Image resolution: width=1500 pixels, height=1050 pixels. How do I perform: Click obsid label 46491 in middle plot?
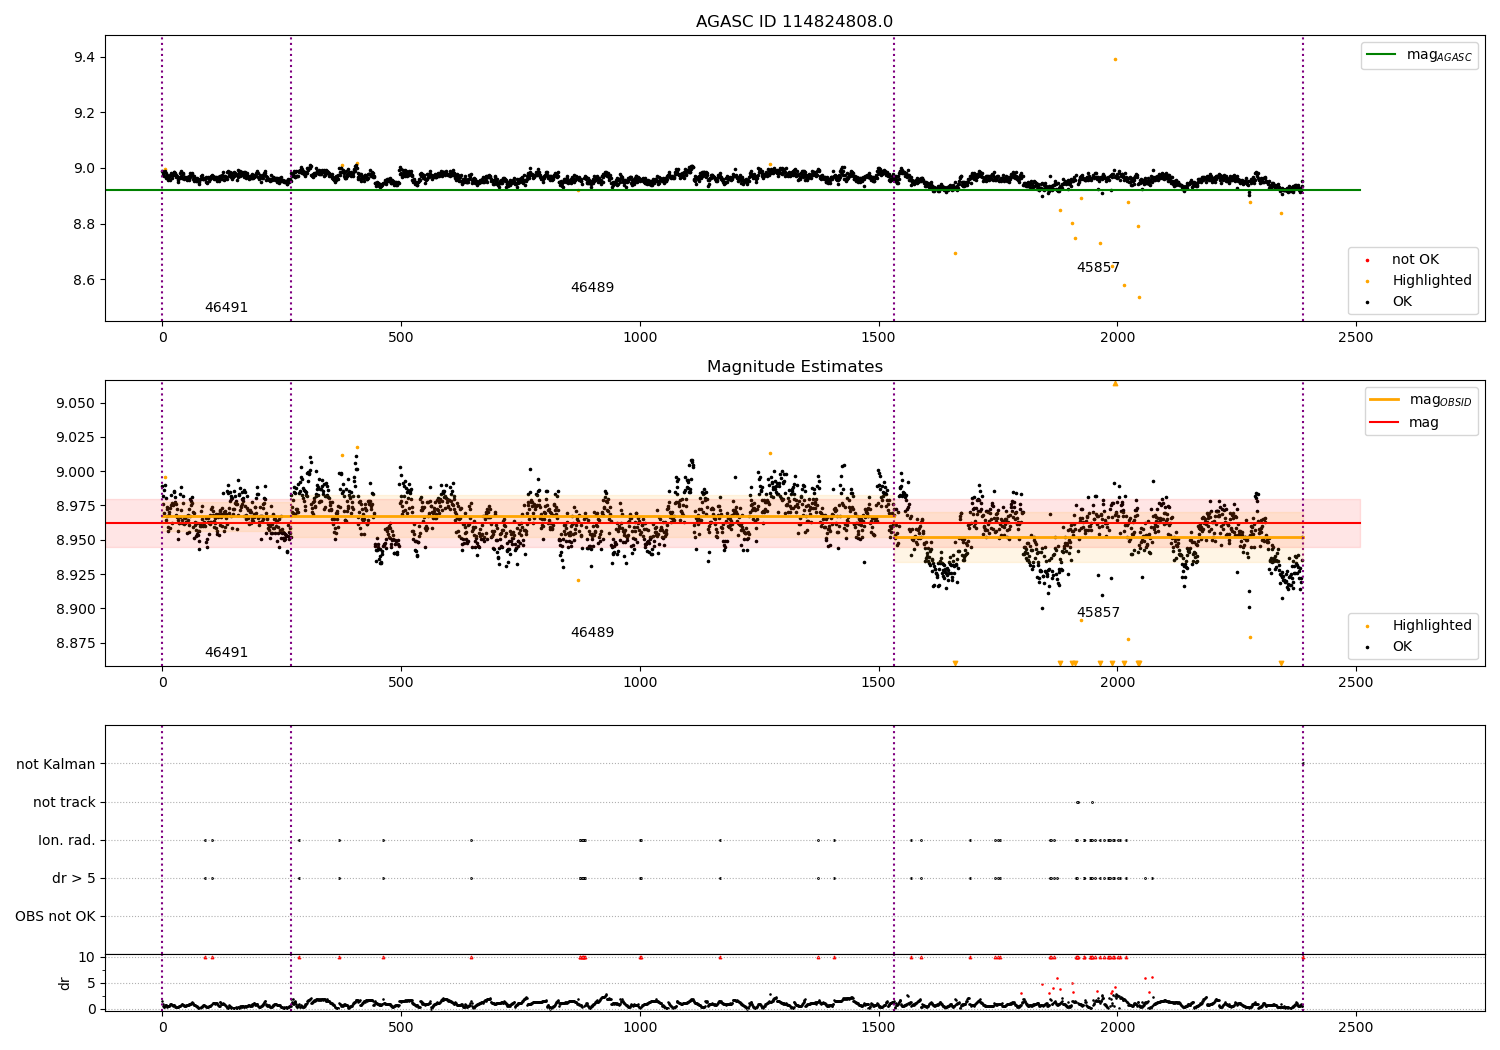[x=226, y=653]
